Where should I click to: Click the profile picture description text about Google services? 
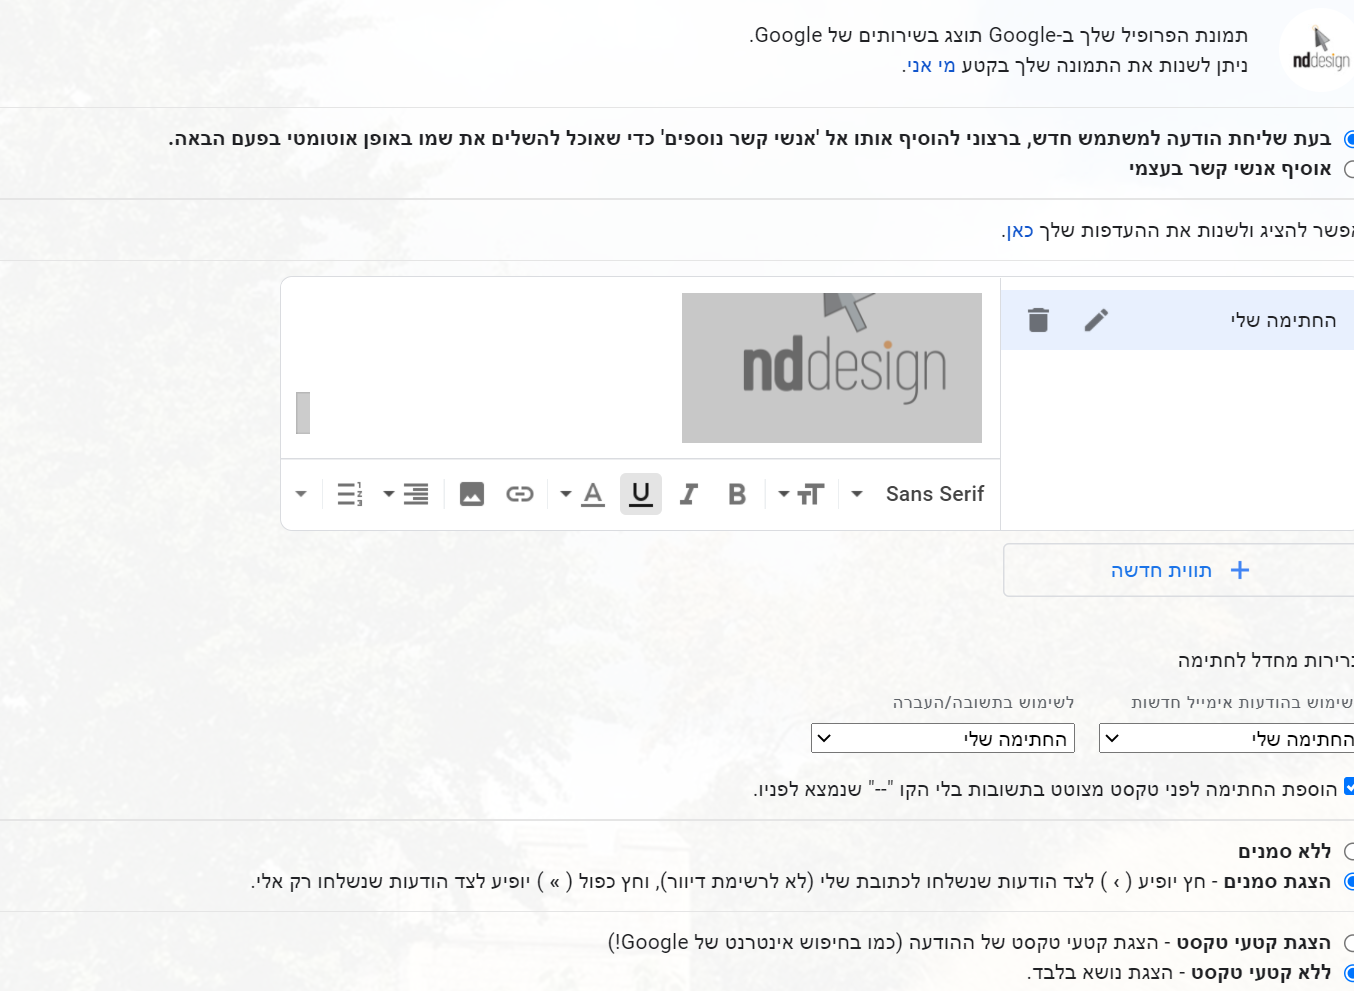coord(999,35)
